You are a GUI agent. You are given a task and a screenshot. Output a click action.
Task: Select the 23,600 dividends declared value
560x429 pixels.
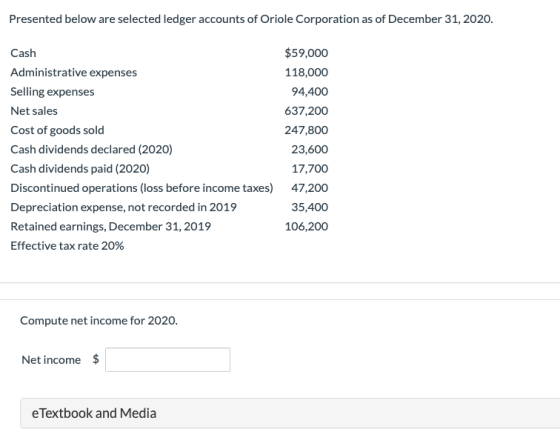coord(310,149)
